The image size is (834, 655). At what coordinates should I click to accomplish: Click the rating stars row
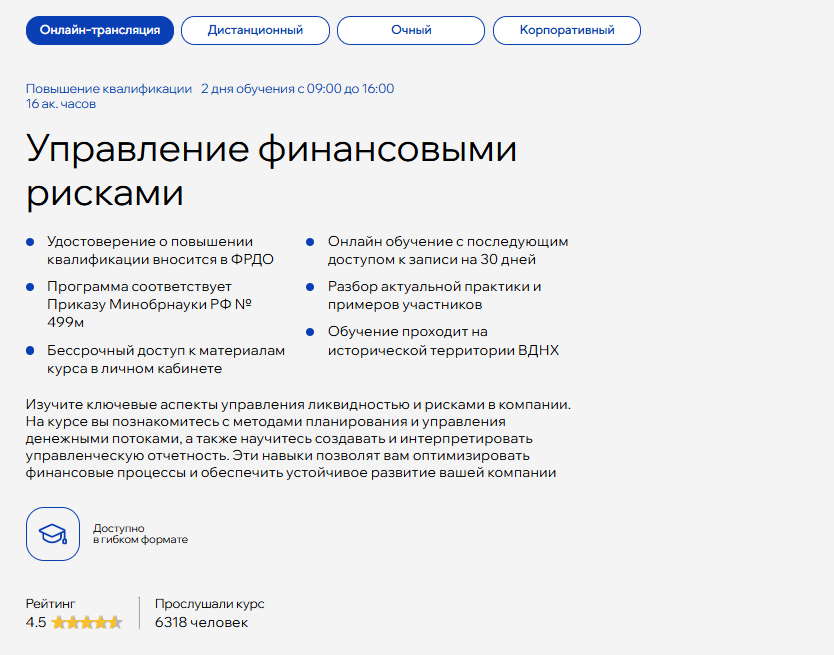[x=87, y=623]
